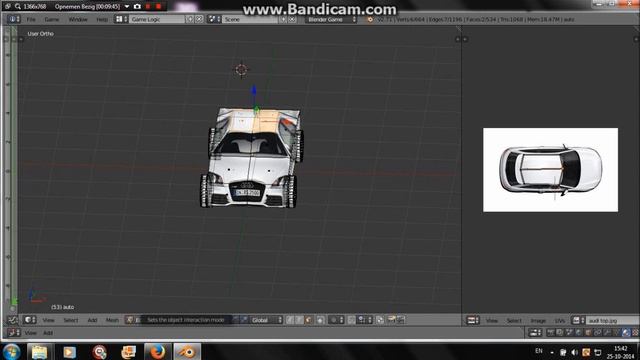Image resolution: width=640 pixels, height=360 pixels.
Task: Open the Material properties tab
Action: [626, 333]
